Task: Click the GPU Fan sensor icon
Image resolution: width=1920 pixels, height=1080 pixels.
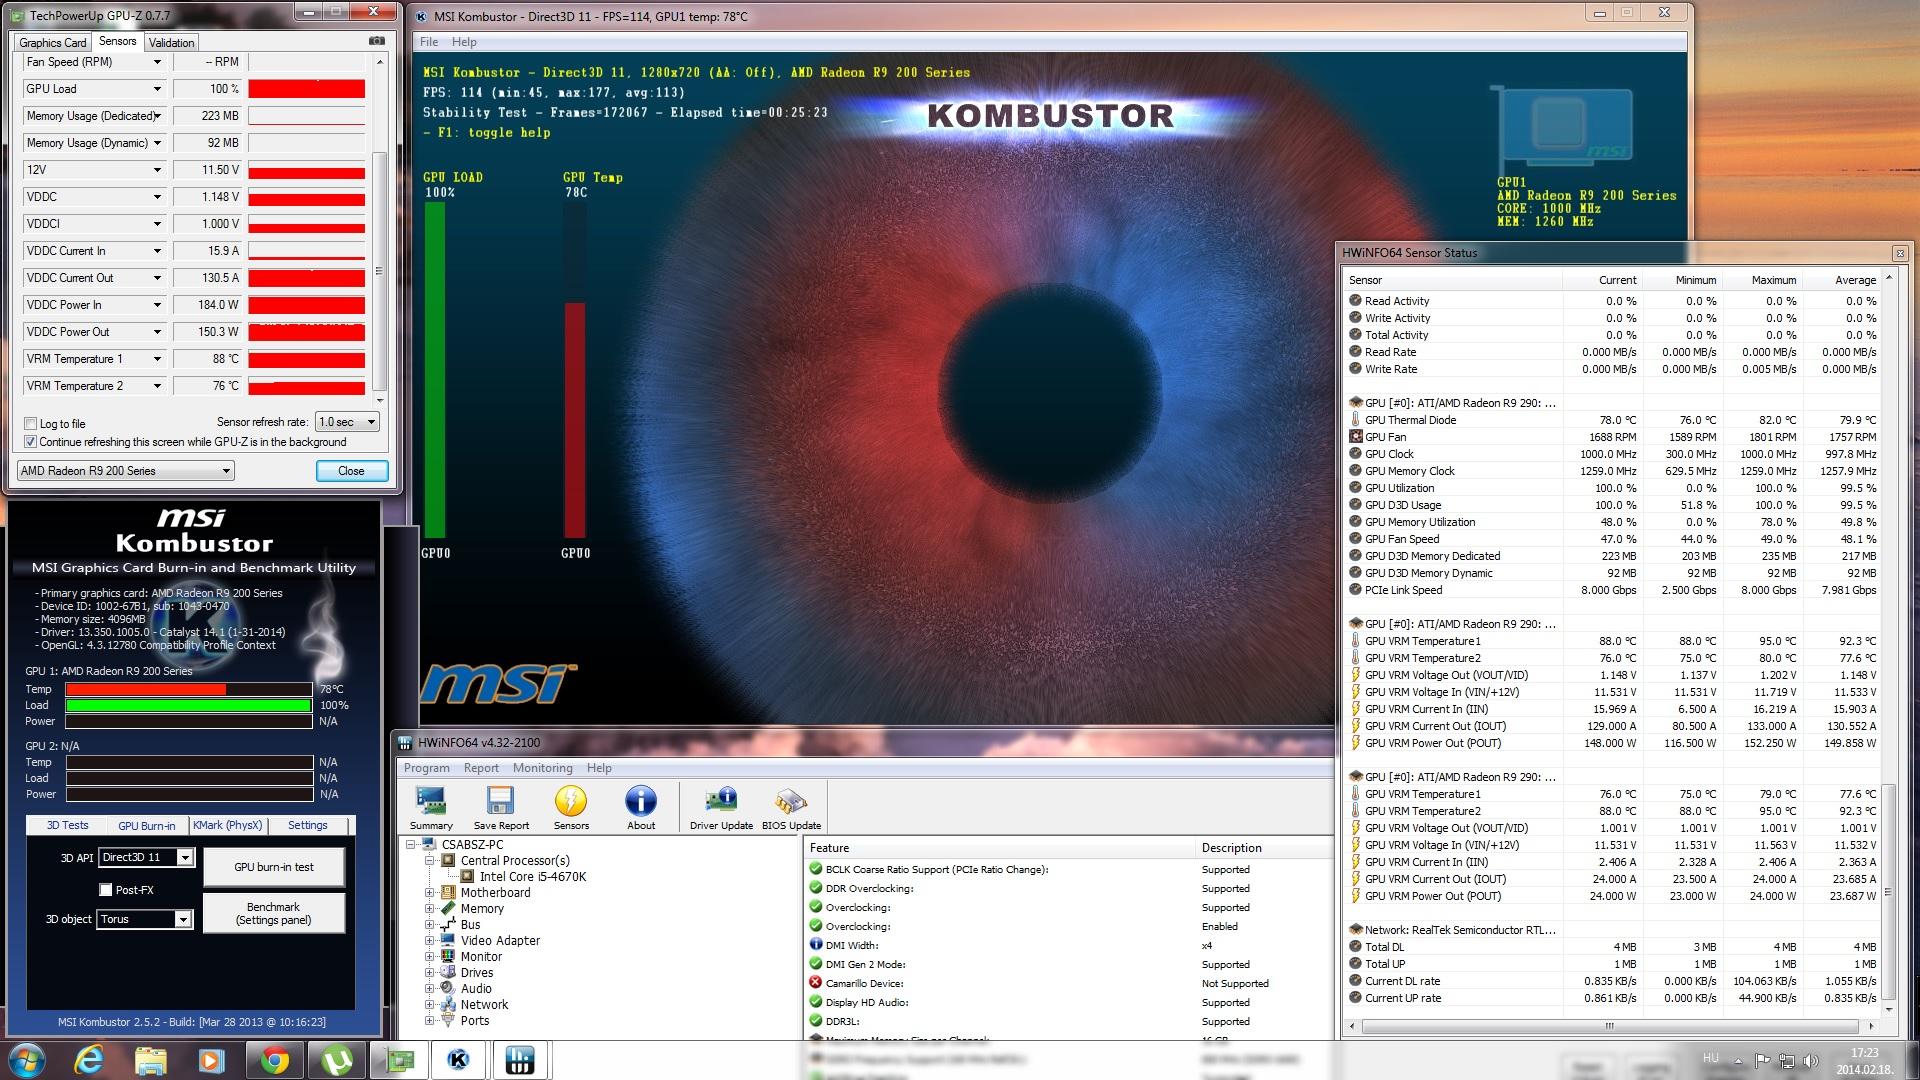Action: [x=1356, y=437]
